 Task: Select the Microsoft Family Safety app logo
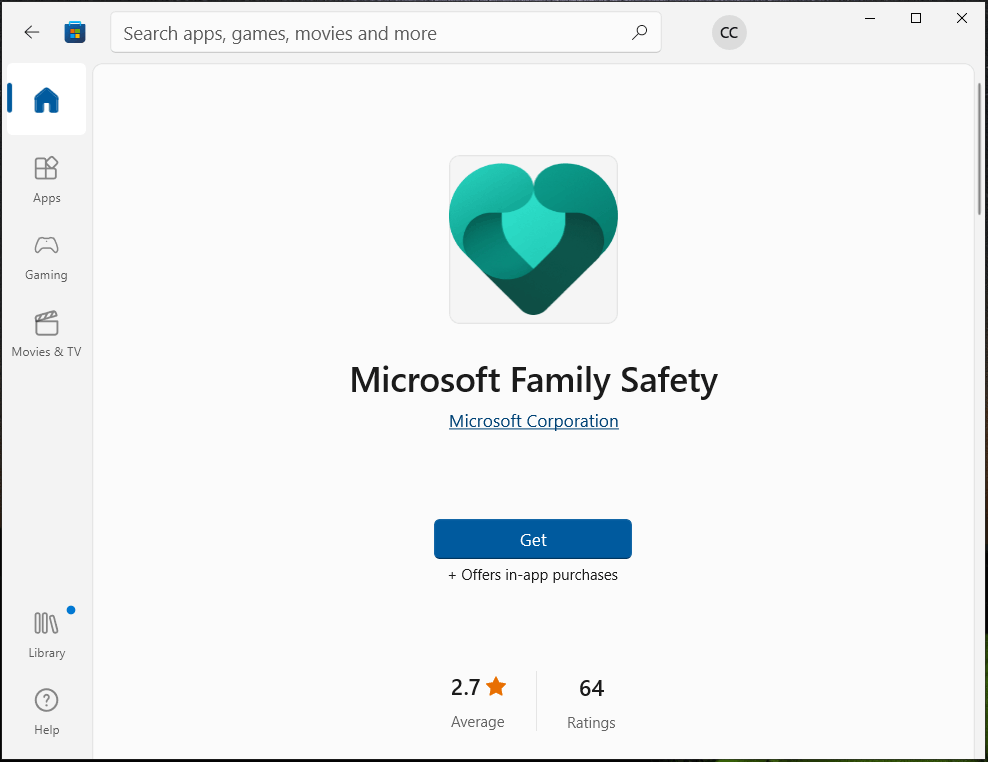(533, 240)
